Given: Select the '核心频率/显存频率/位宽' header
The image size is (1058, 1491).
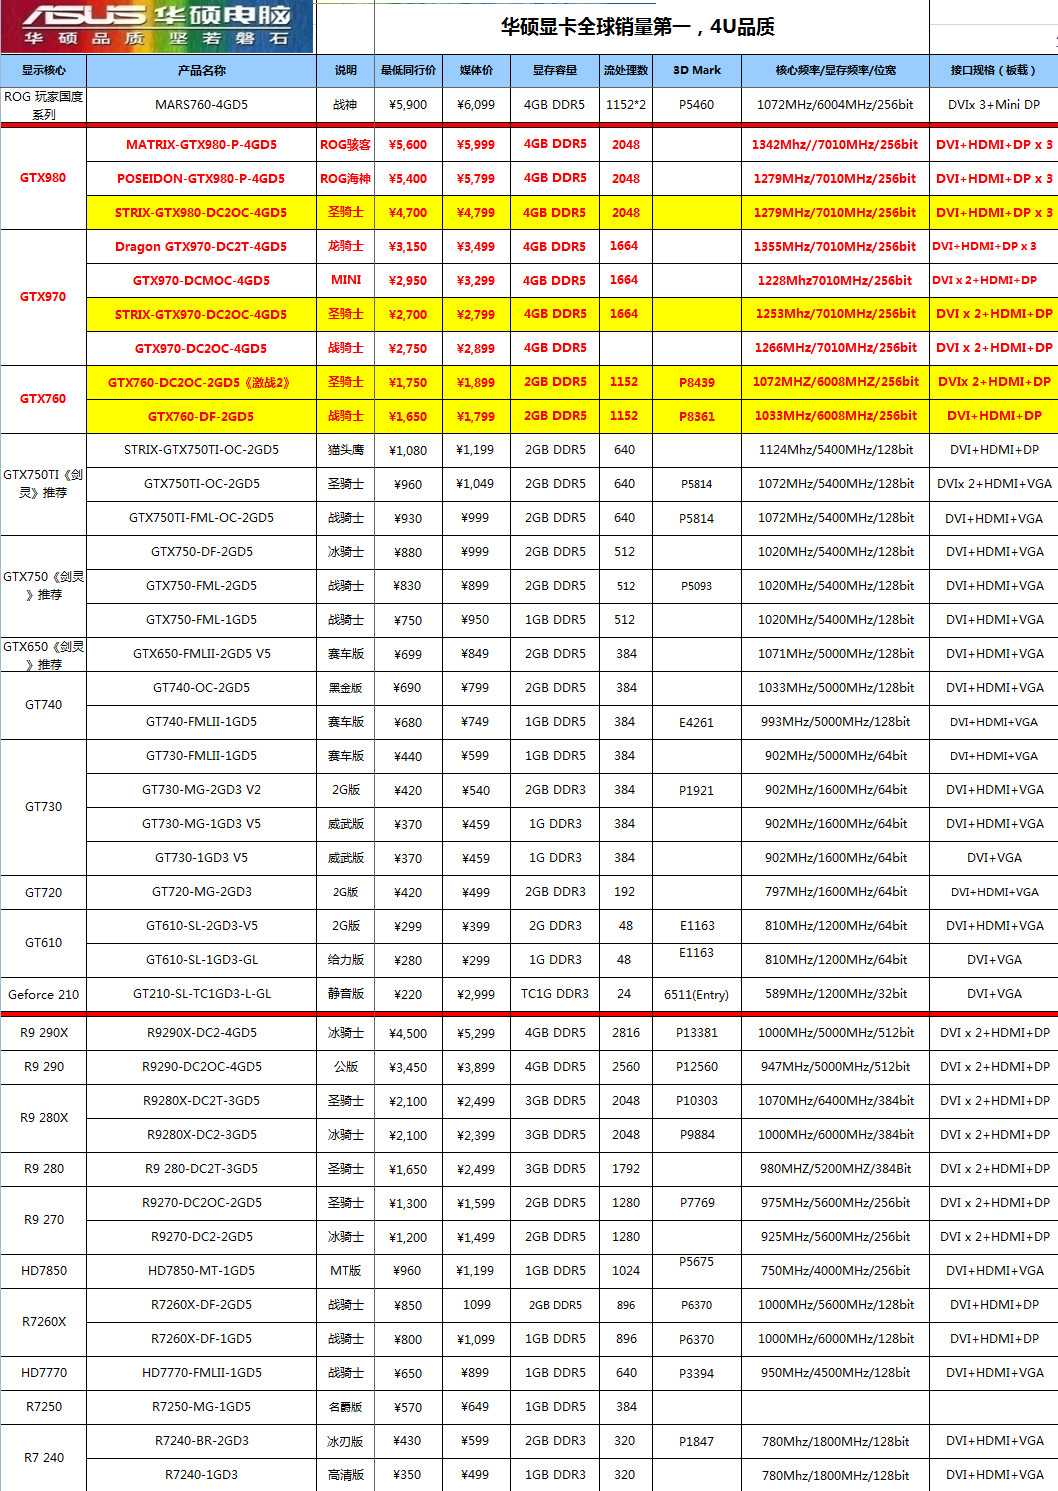Looking at the screenshot, I should click(x=835, y=70).
